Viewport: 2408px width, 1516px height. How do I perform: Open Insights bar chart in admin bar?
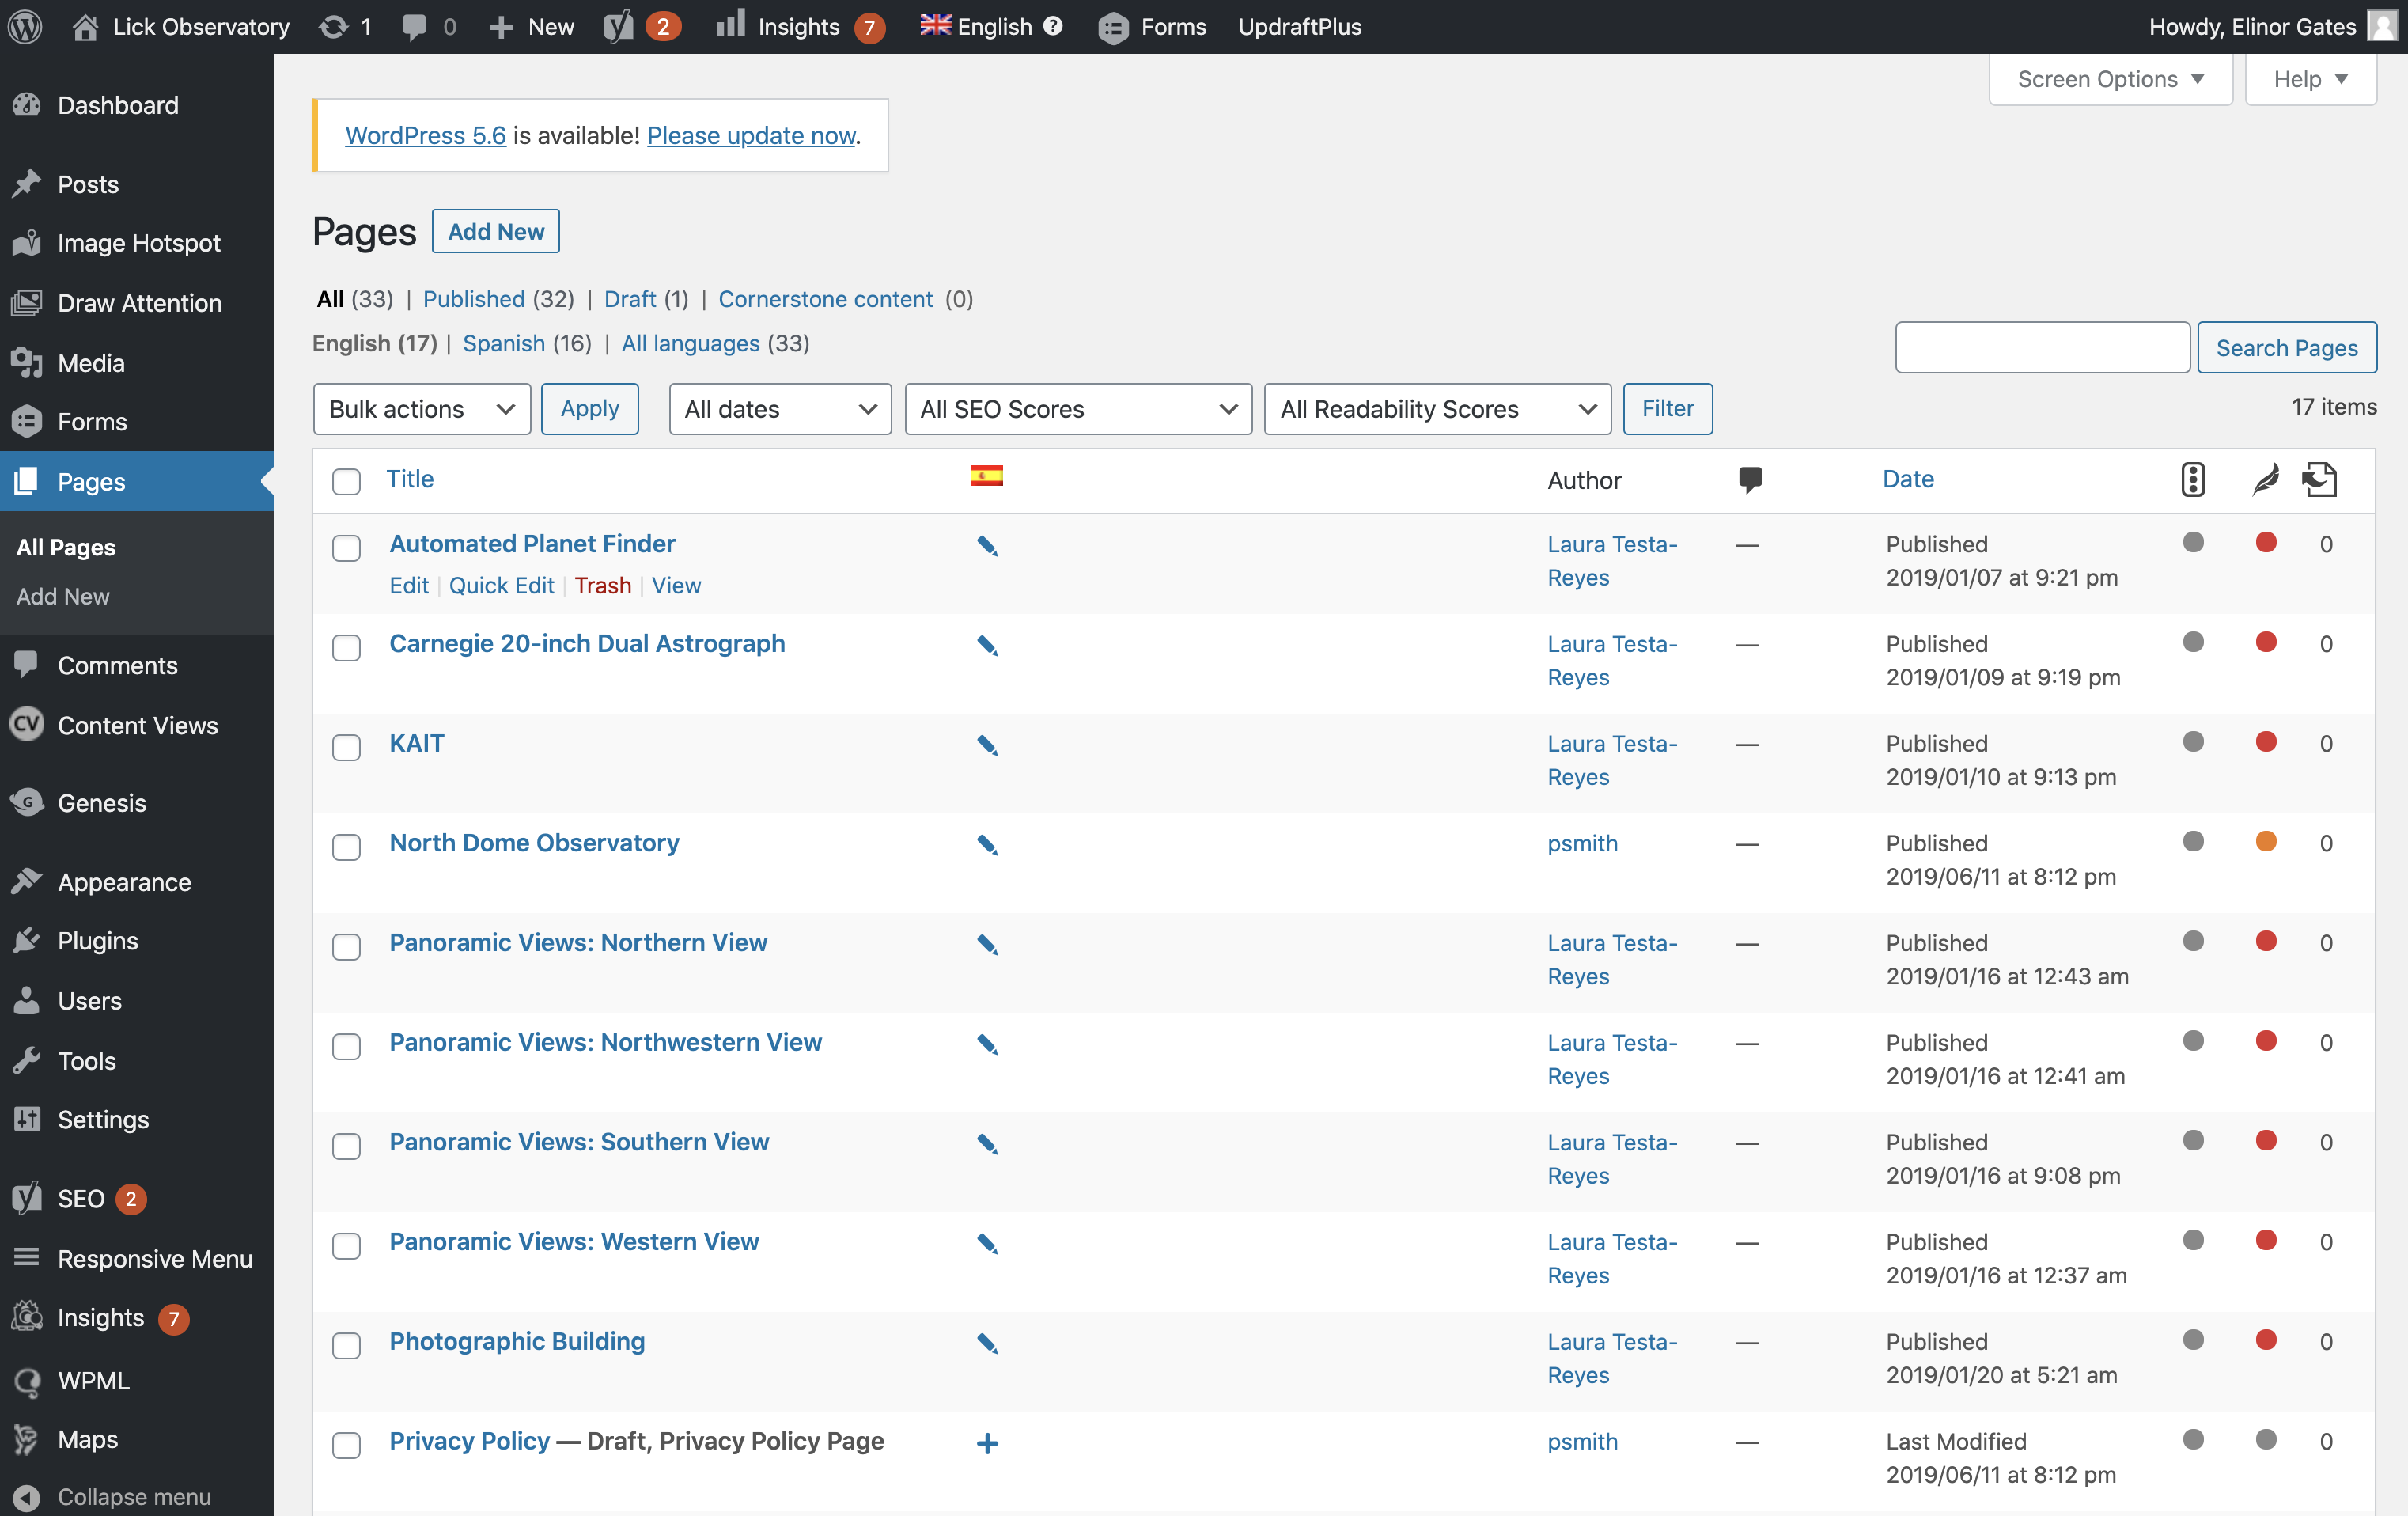click(731, 24)
